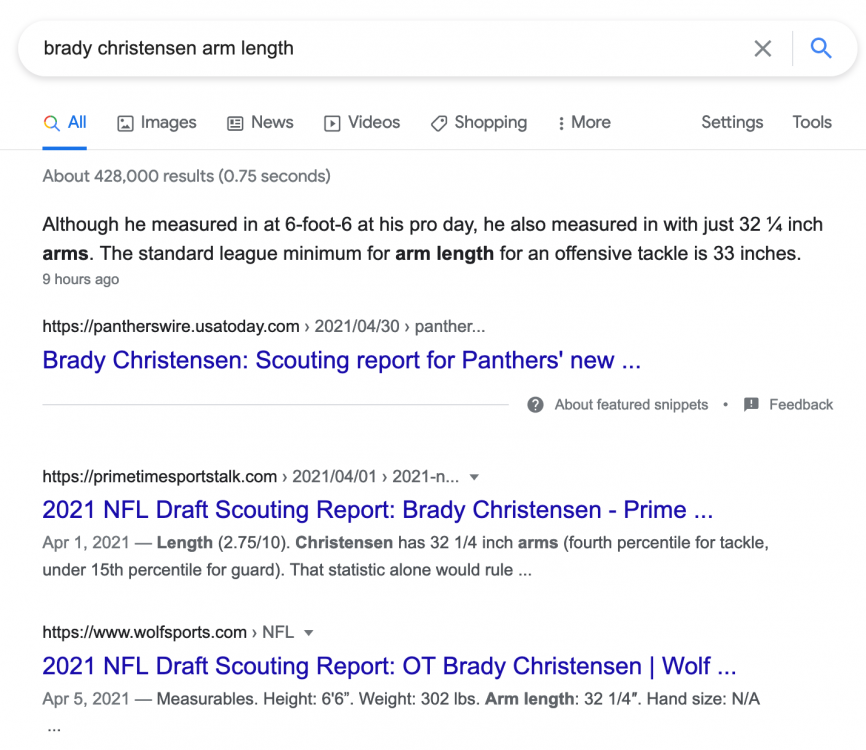
Task: Open the search Tools menu
Action: pyautogui.click(x=812, y=122)
